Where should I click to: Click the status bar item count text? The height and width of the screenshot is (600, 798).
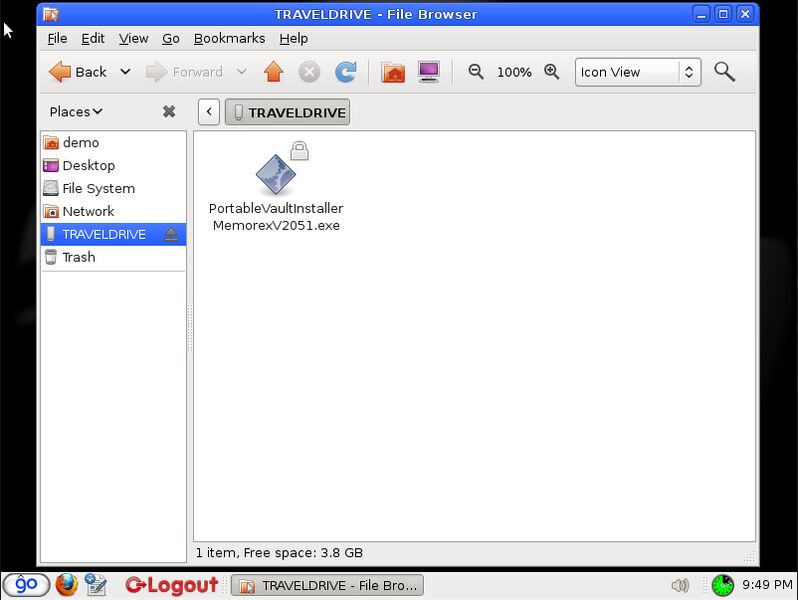point(279,553)
